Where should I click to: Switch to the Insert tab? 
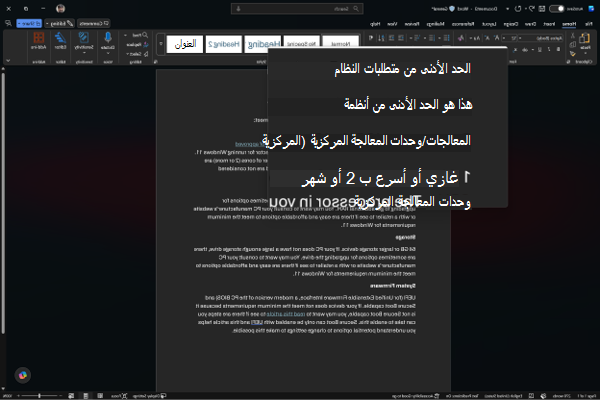pos(549,24)
